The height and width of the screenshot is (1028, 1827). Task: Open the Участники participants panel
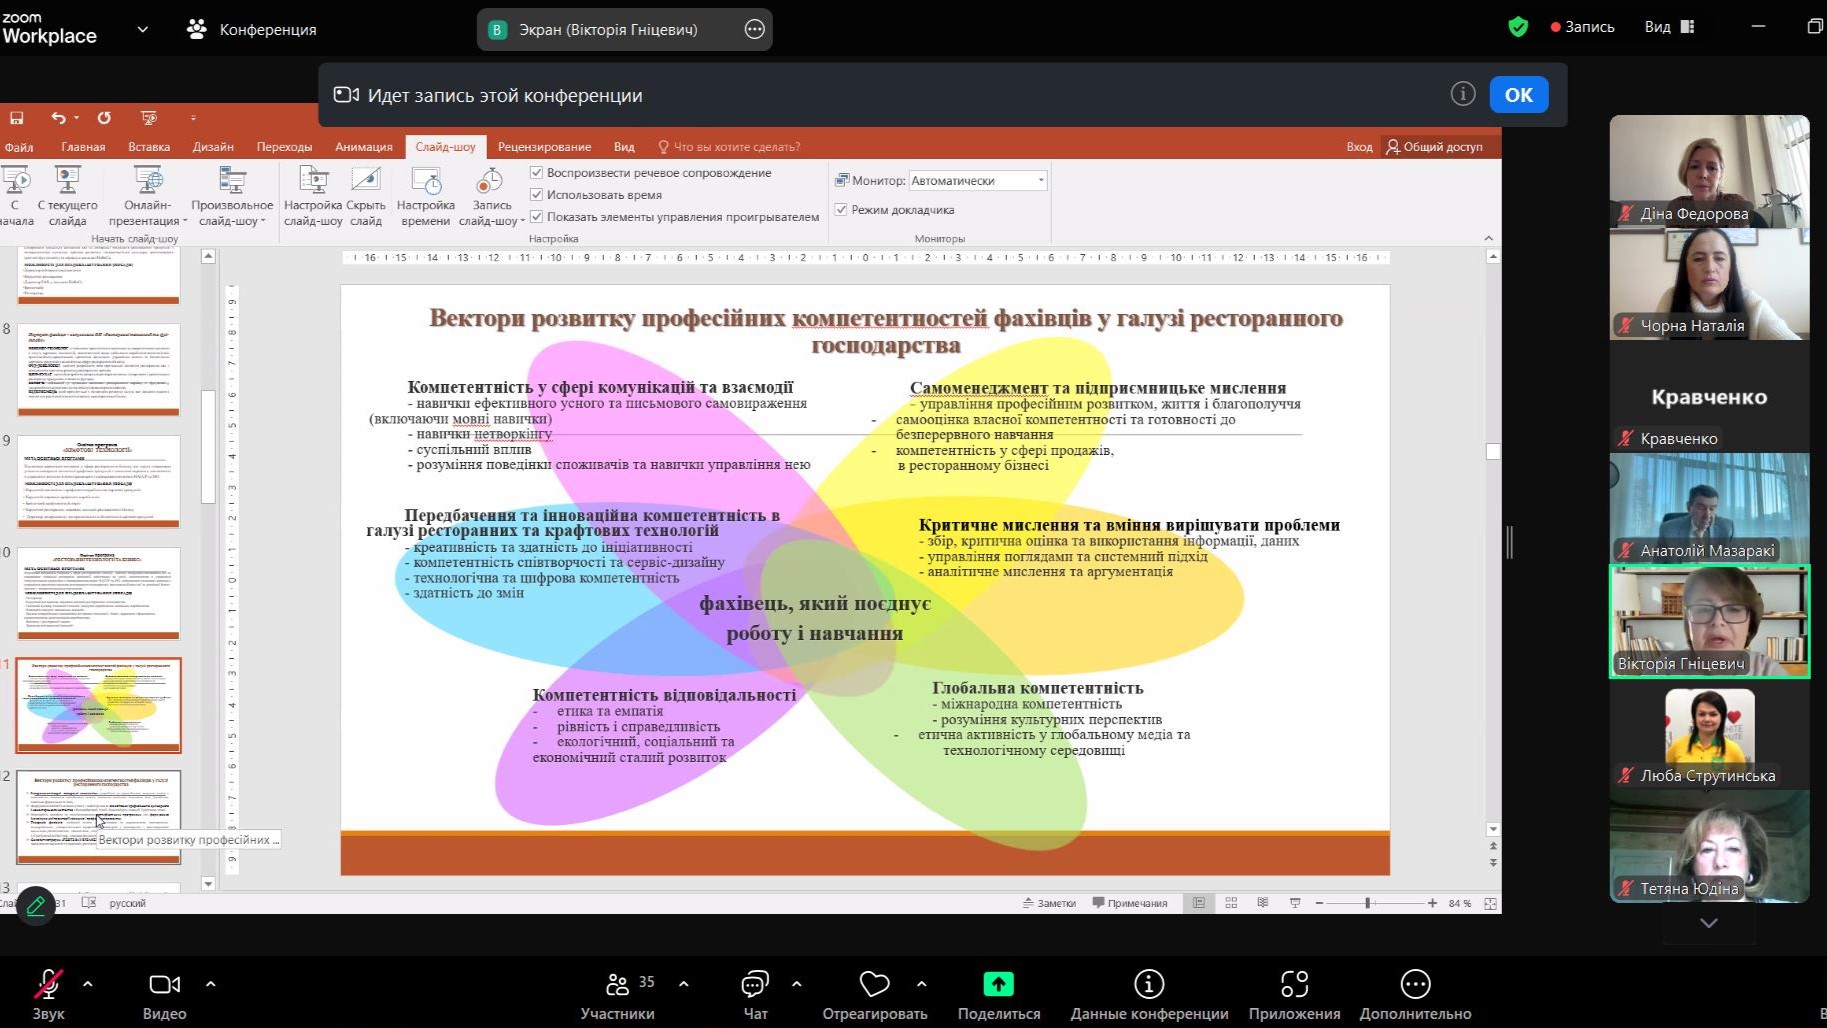tap(618, 985)
